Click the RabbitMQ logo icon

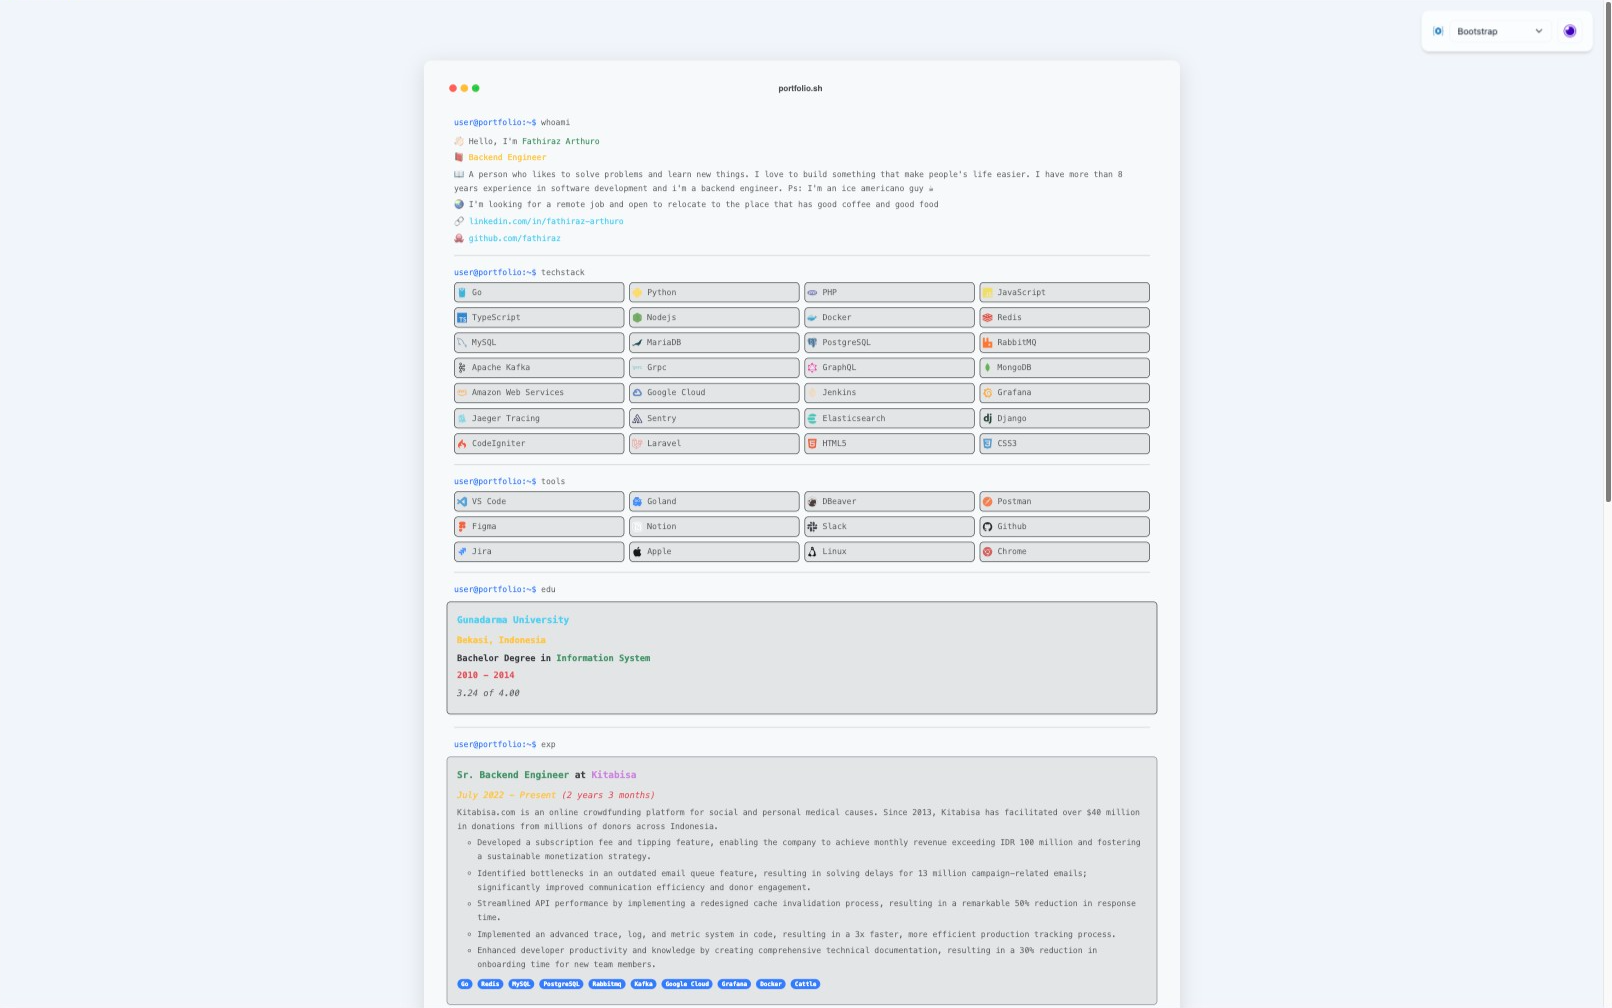[987, 342]
